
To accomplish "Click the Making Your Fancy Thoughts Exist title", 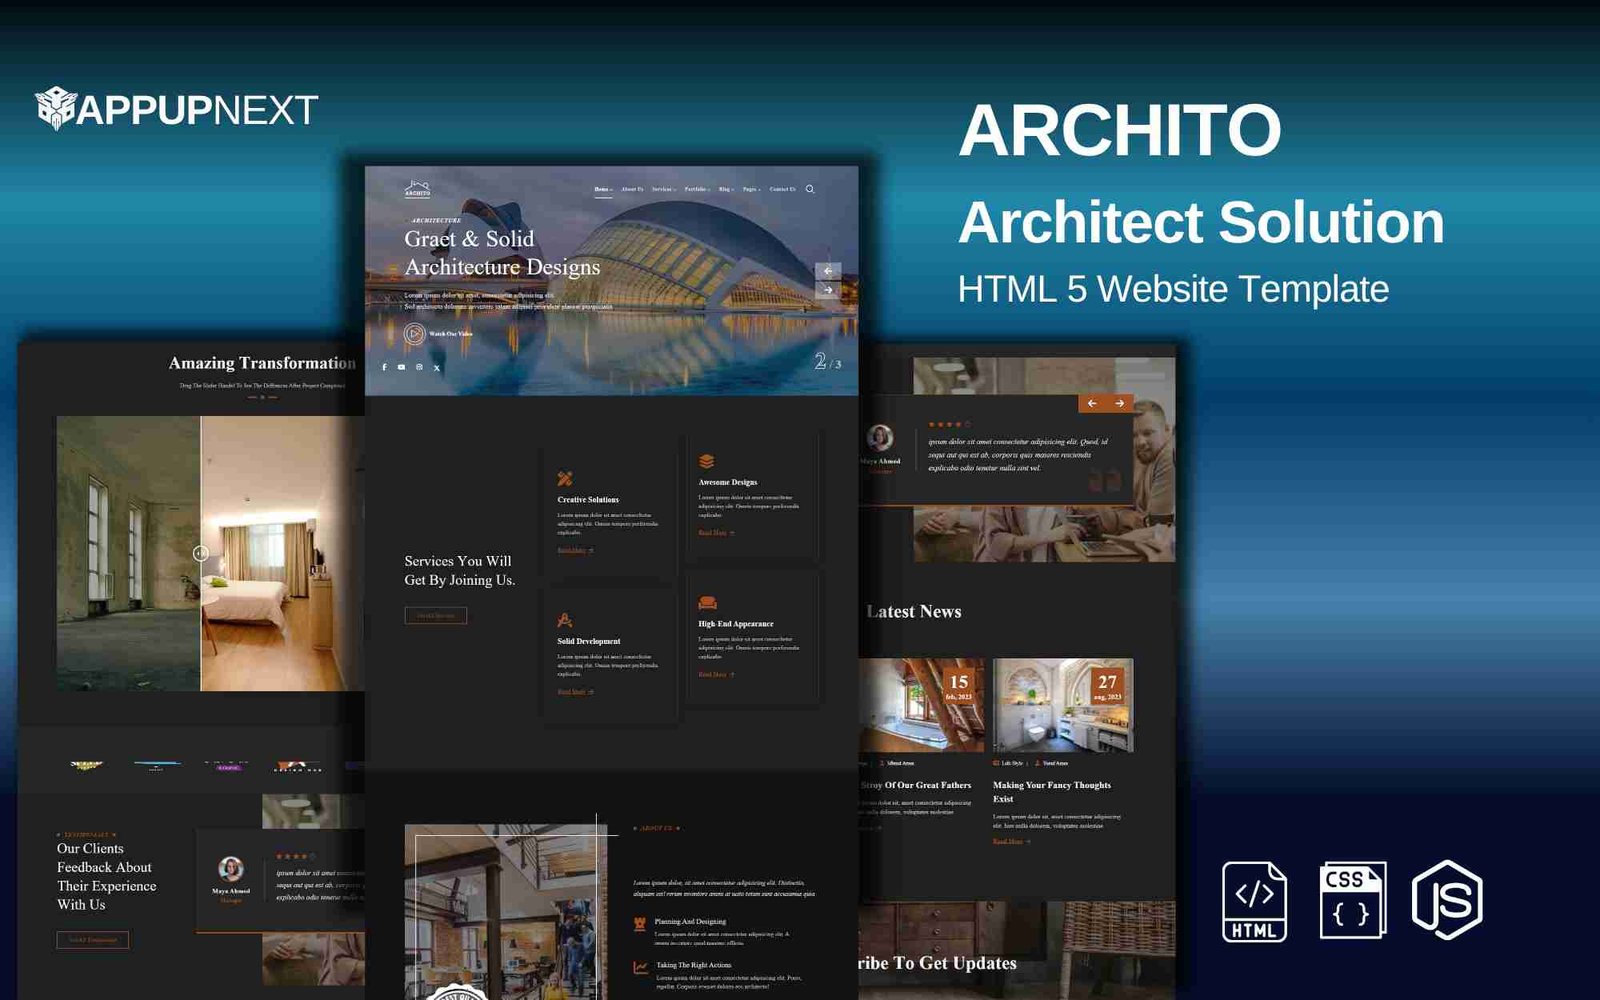I will click(x=1052, y=792).
